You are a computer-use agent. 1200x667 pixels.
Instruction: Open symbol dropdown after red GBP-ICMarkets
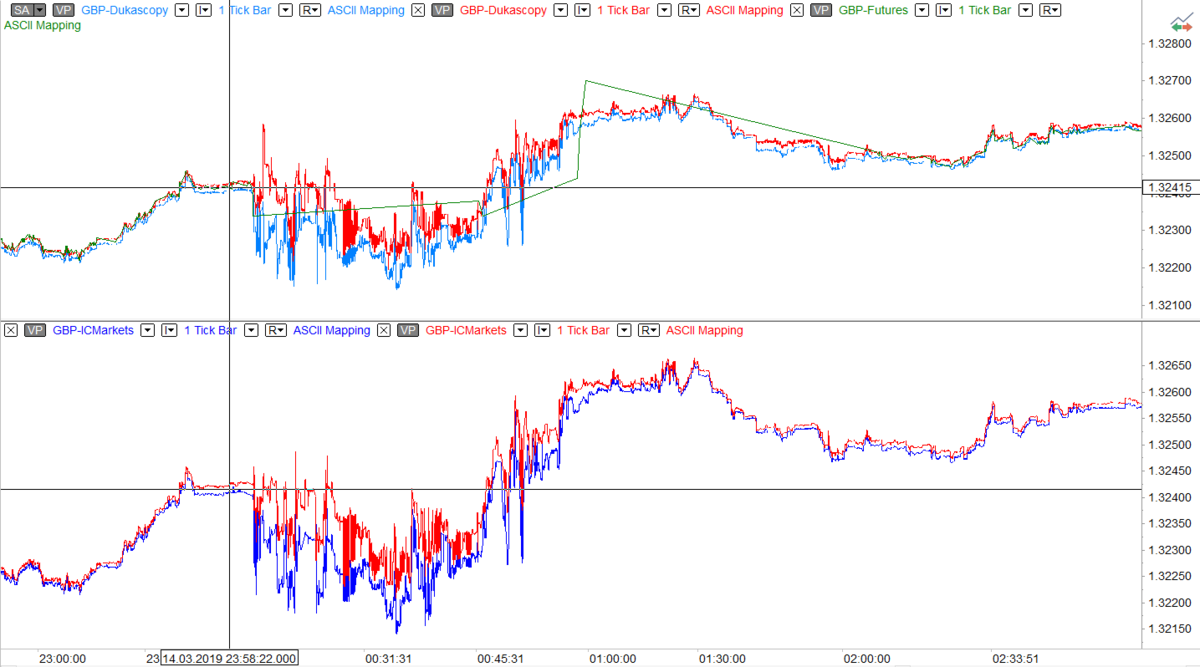(520, 330)
